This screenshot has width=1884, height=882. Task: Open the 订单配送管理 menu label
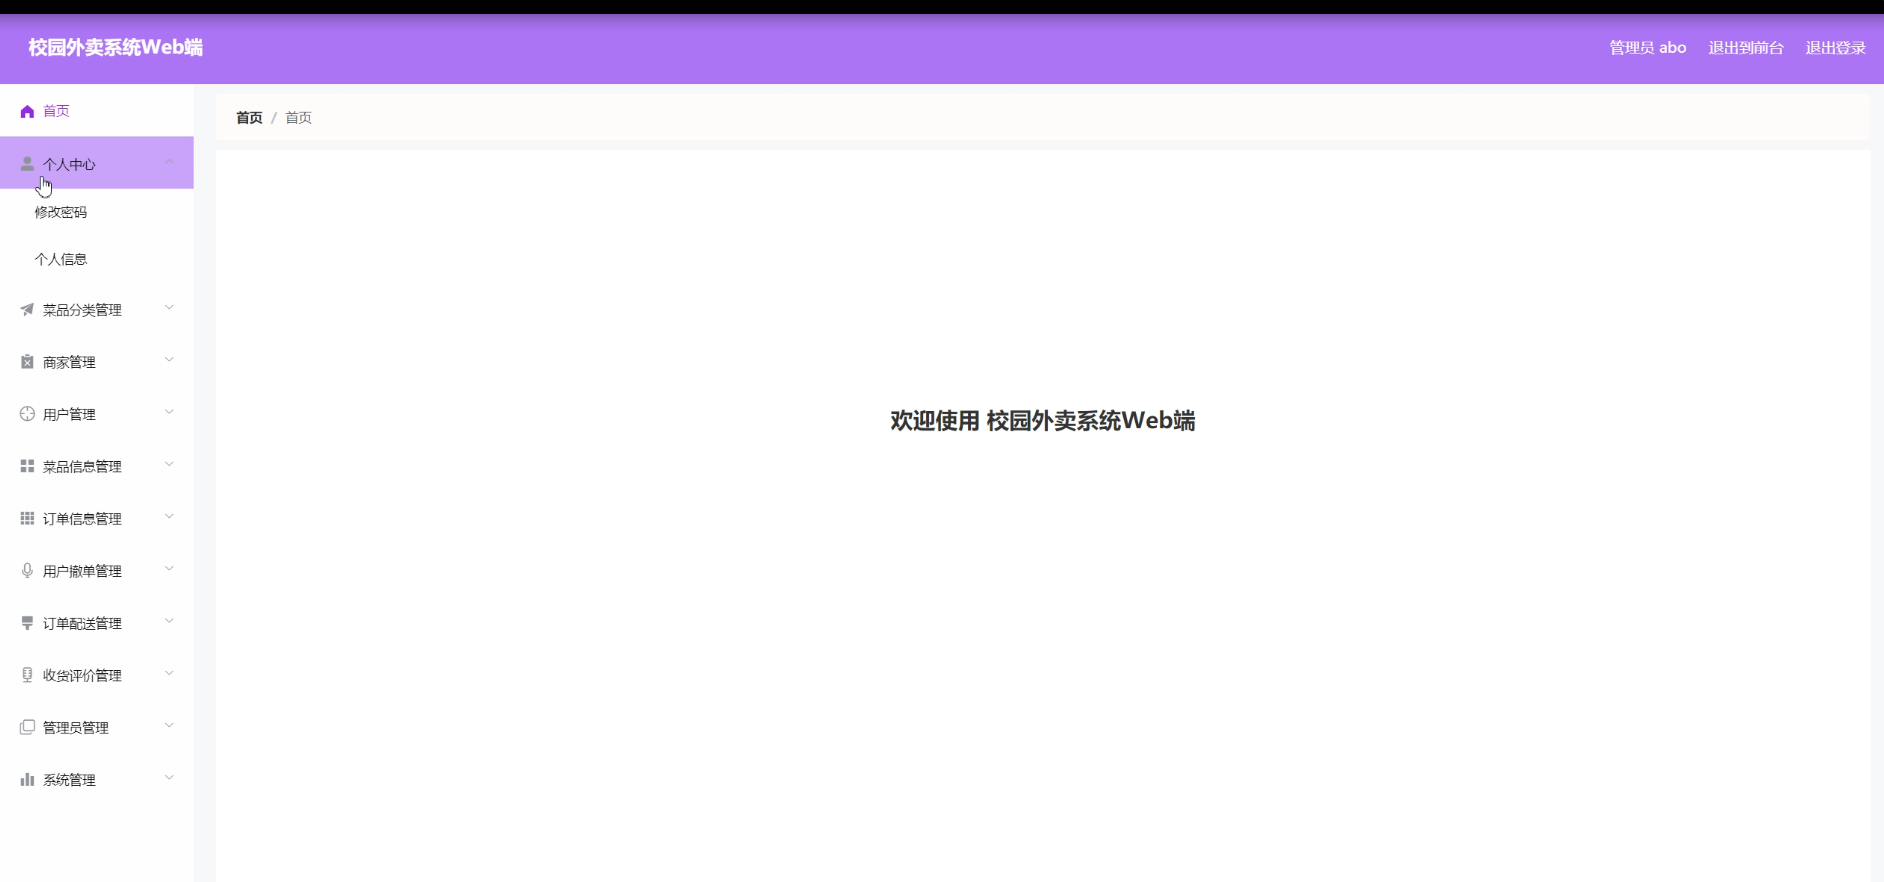82,623
